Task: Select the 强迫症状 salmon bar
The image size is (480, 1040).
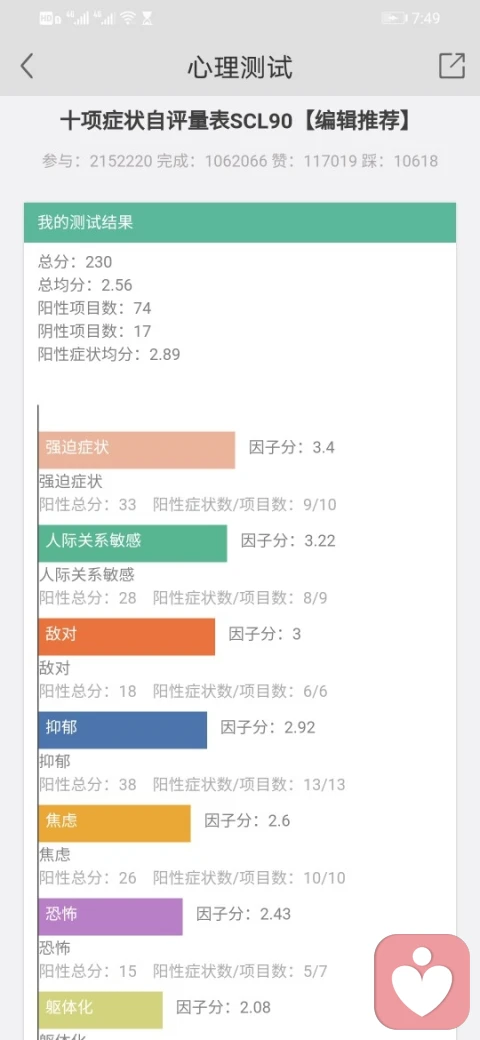Action: tap(137, 450)
